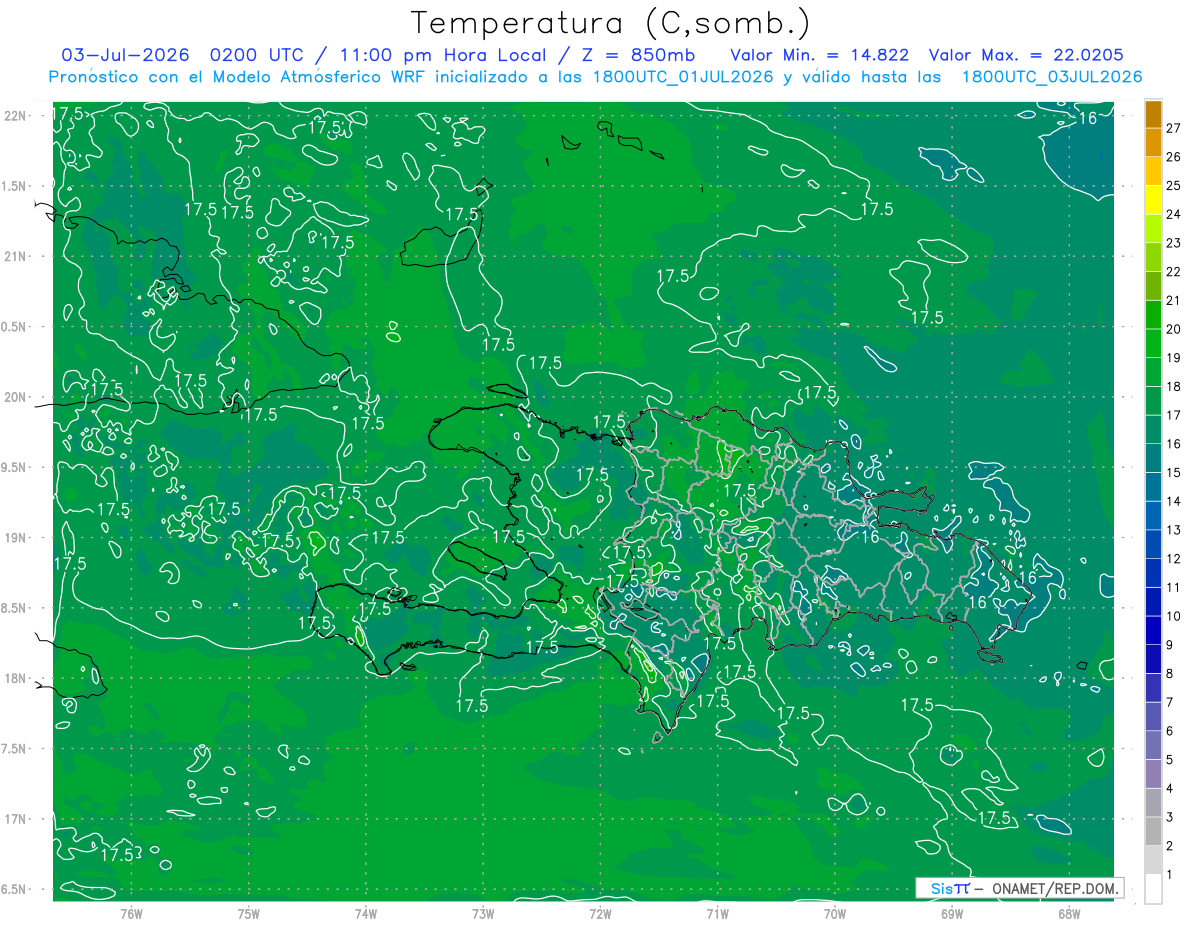Pick the teal swatch between 15 and 16
This screenshot has height=927, width=1200.
tap(1153, 458)
